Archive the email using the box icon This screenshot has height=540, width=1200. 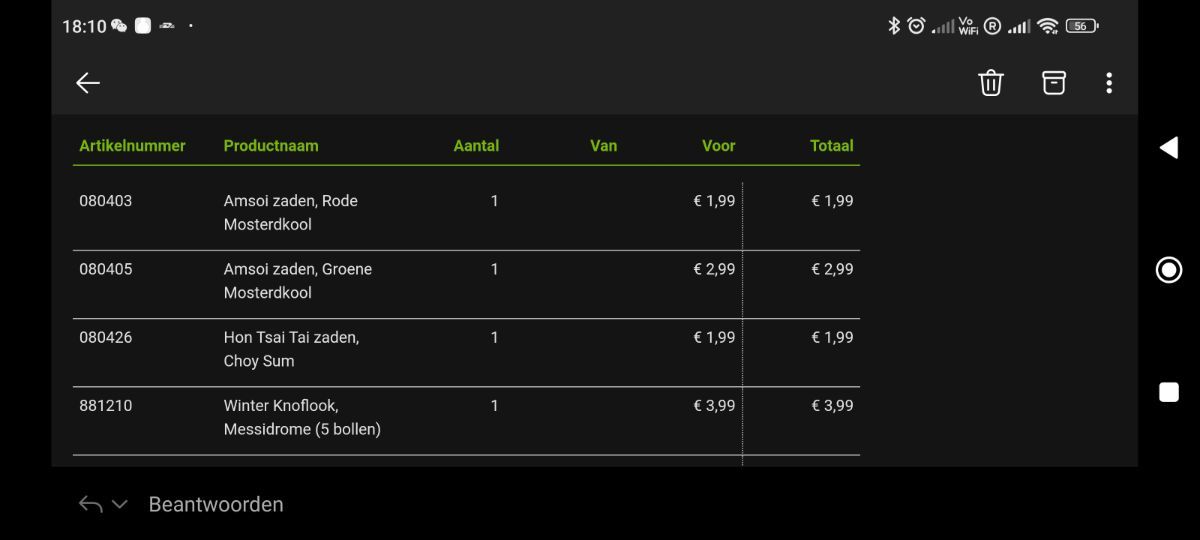(x=1053, y=83)
